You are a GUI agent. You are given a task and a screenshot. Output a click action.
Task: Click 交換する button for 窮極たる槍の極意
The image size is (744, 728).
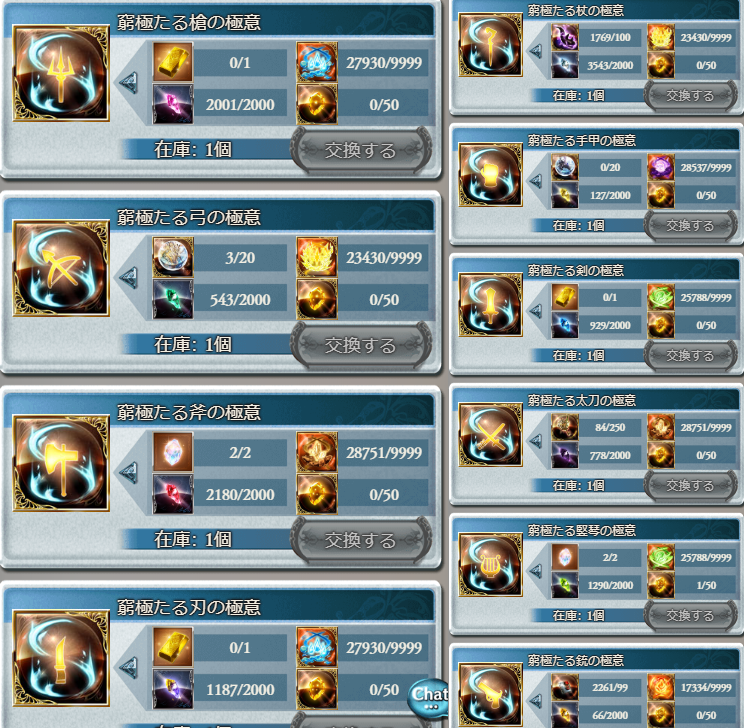click(x=361, y=150)
